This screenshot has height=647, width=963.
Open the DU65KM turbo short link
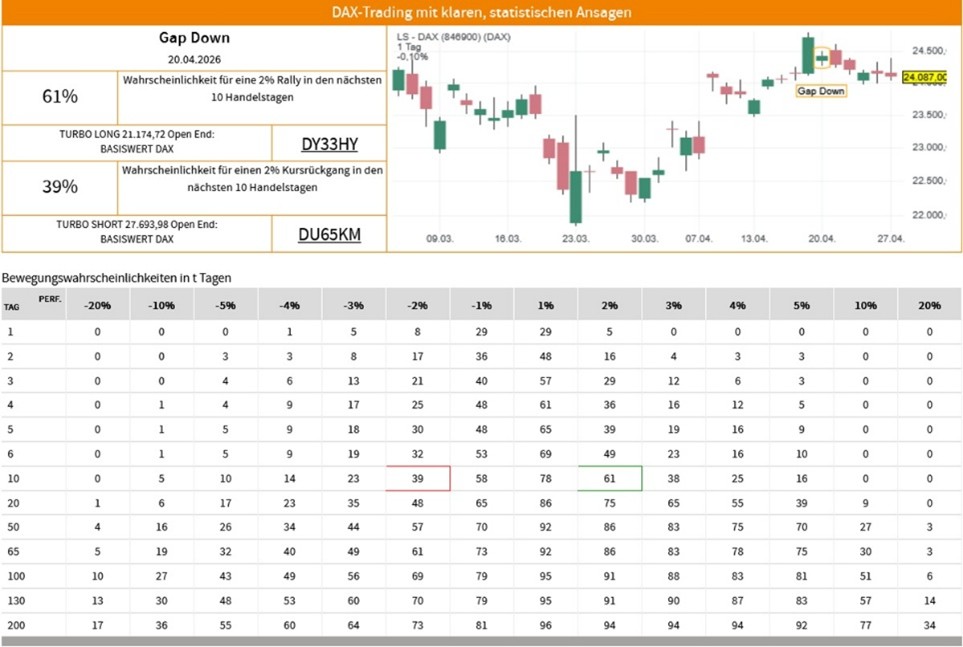(x=329, y=235)
